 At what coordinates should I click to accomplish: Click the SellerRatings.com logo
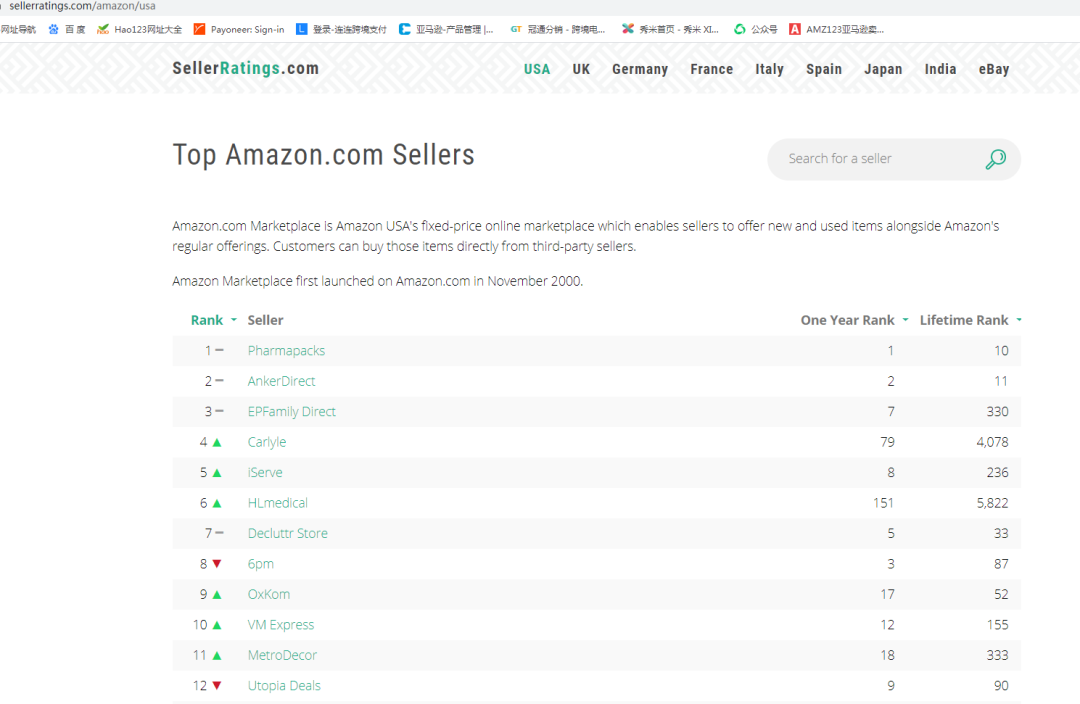[246, 68]
